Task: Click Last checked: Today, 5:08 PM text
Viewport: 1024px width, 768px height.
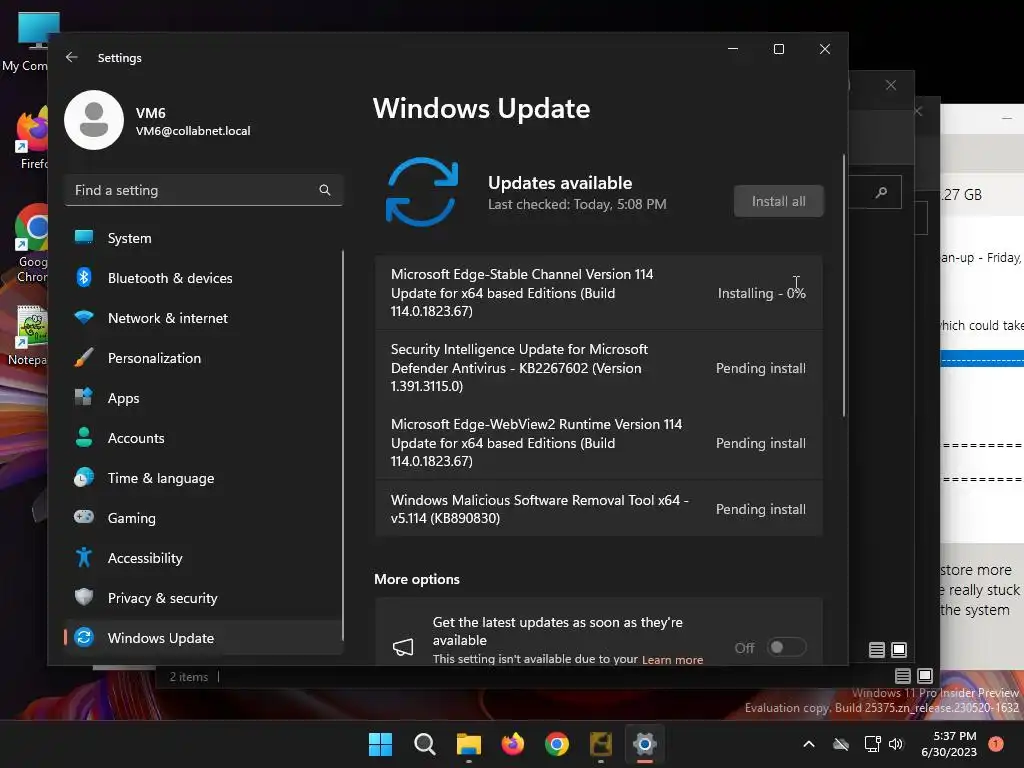Action: [577, 204]
